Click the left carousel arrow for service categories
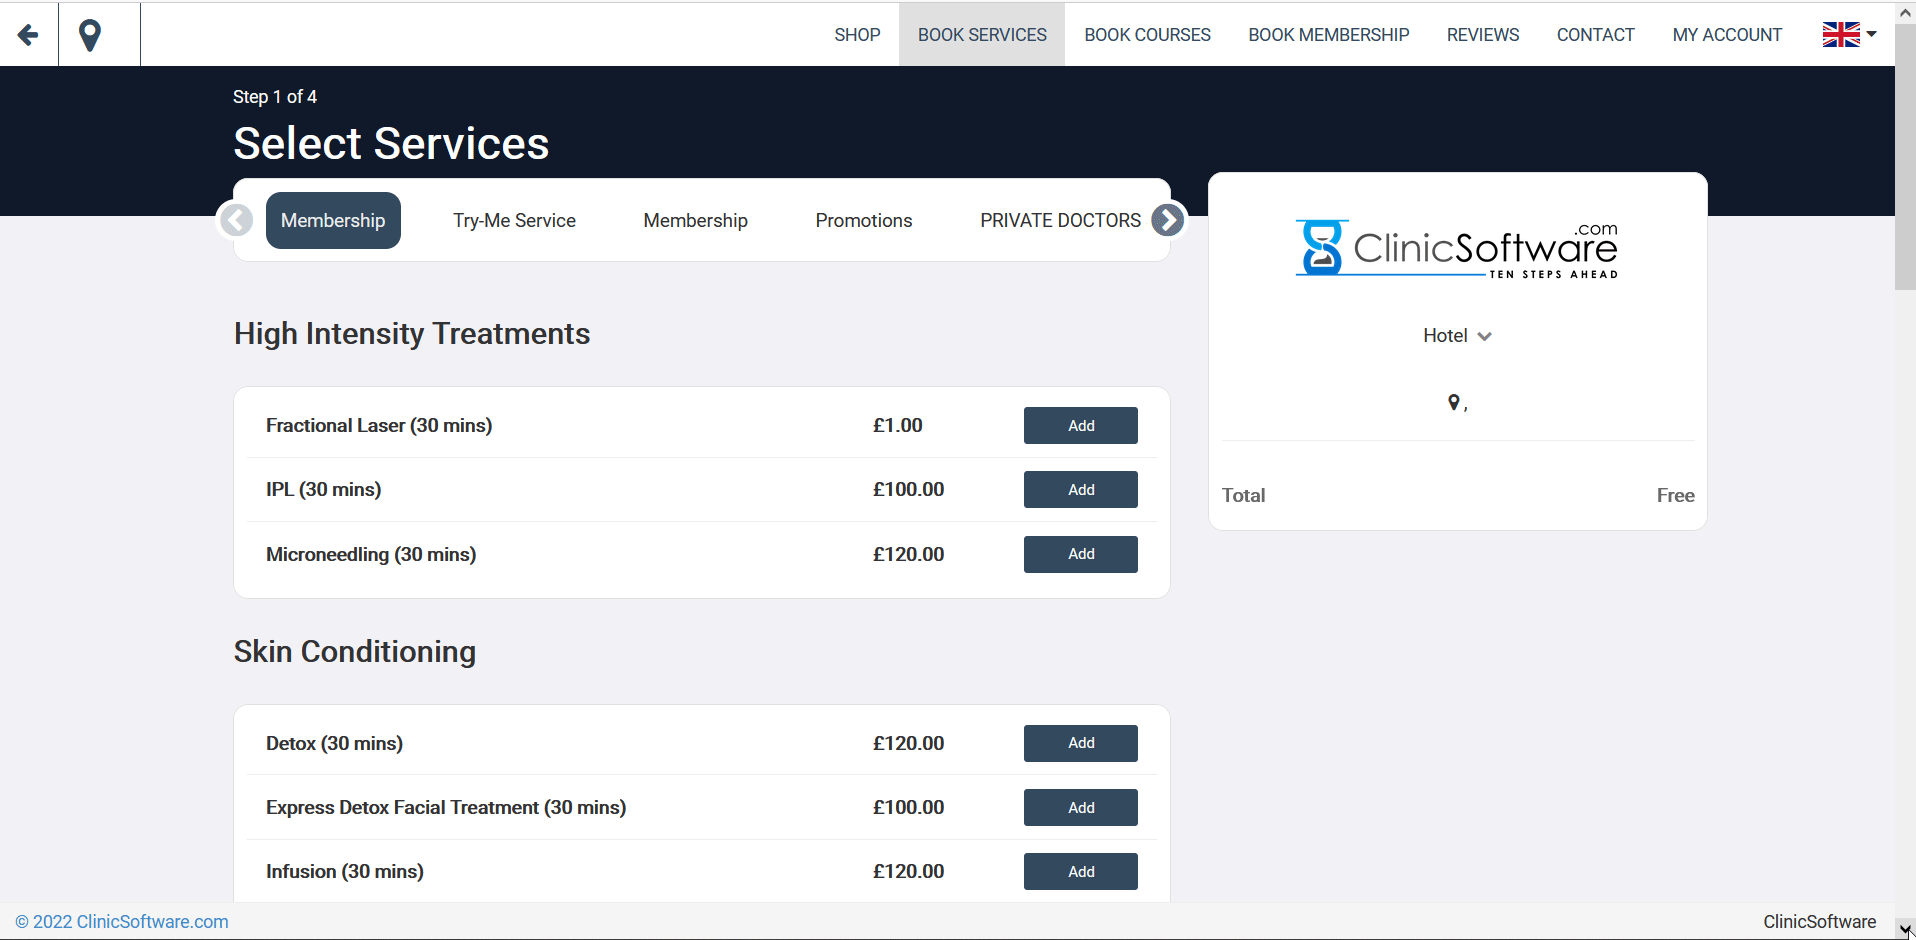This screenshot has height=940, width=1916. point(237,220)
